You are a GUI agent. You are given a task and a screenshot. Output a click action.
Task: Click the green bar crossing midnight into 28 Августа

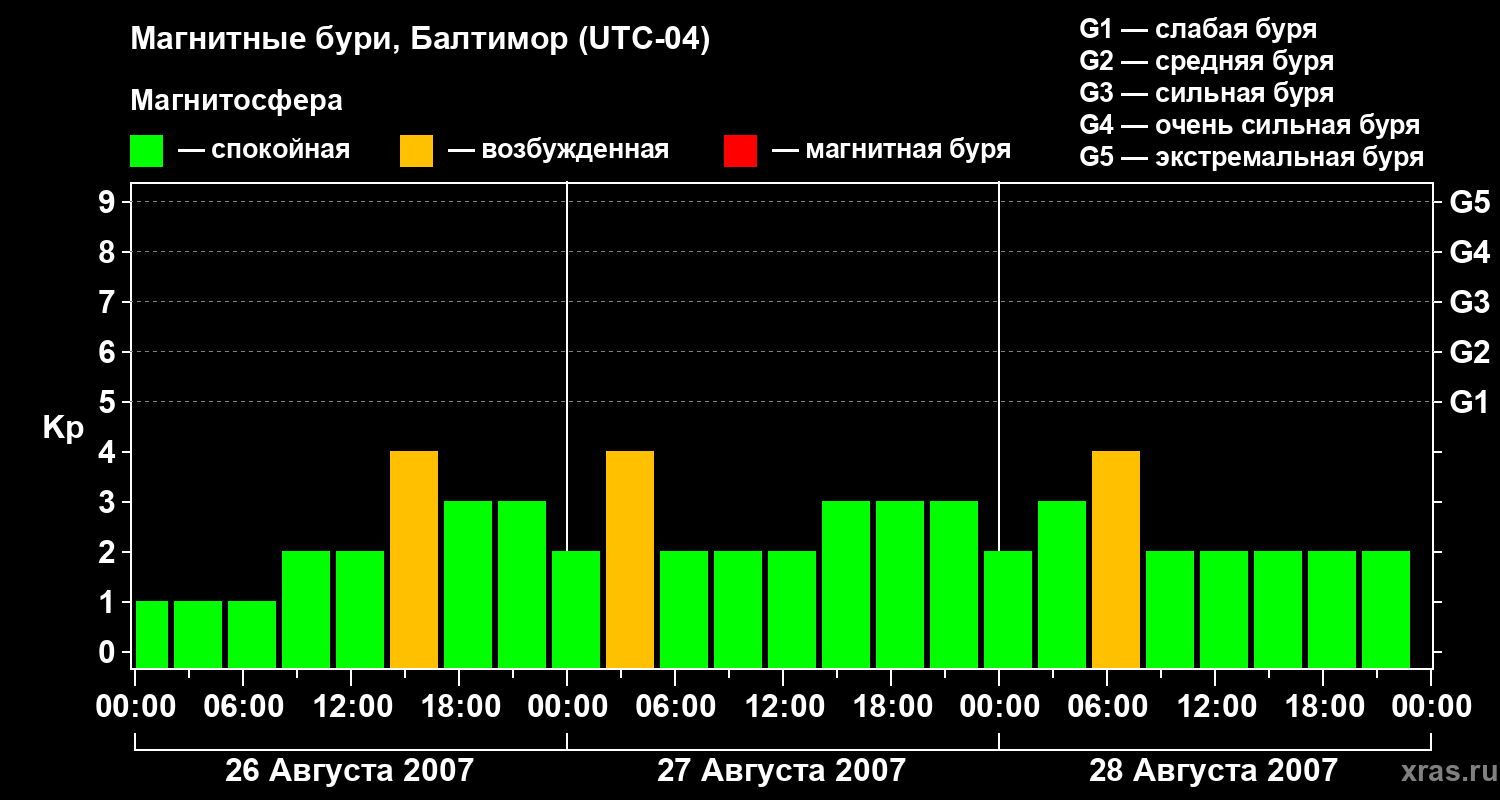[x=1008, y=610]
